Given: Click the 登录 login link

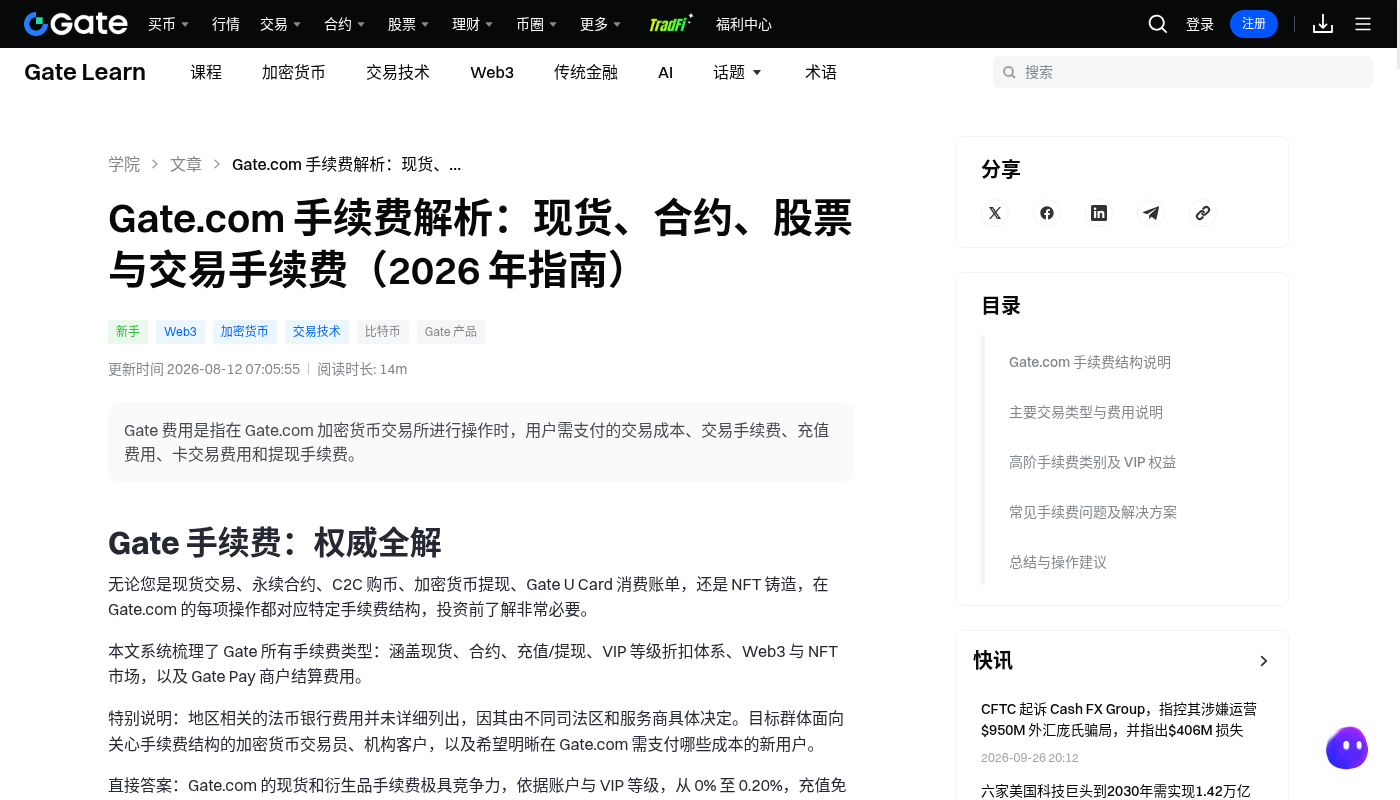Looking at the screenshot, I should [x=1200, y=24].
